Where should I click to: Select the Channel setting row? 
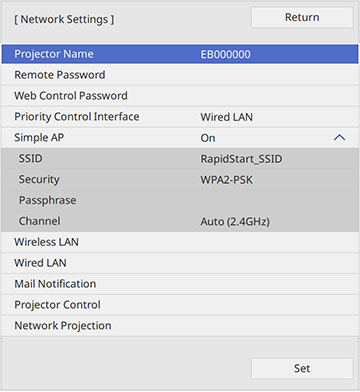tap(180, 221)
